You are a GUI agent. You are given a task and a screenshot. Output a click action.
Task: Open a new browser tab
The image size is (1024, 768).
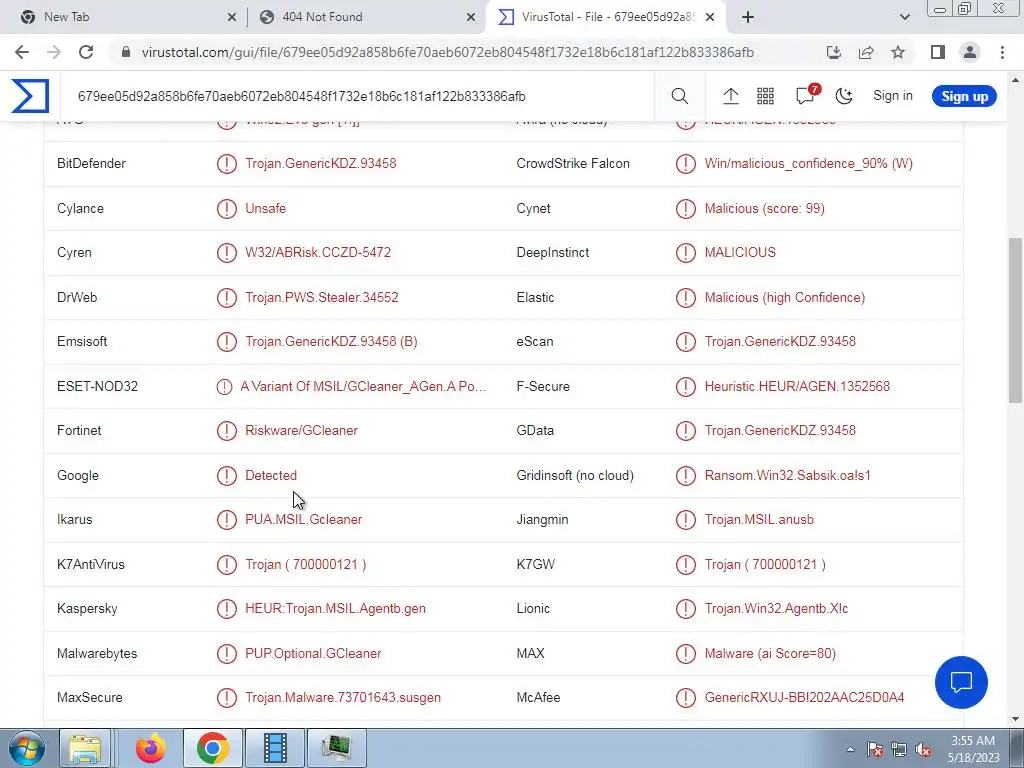748,17
